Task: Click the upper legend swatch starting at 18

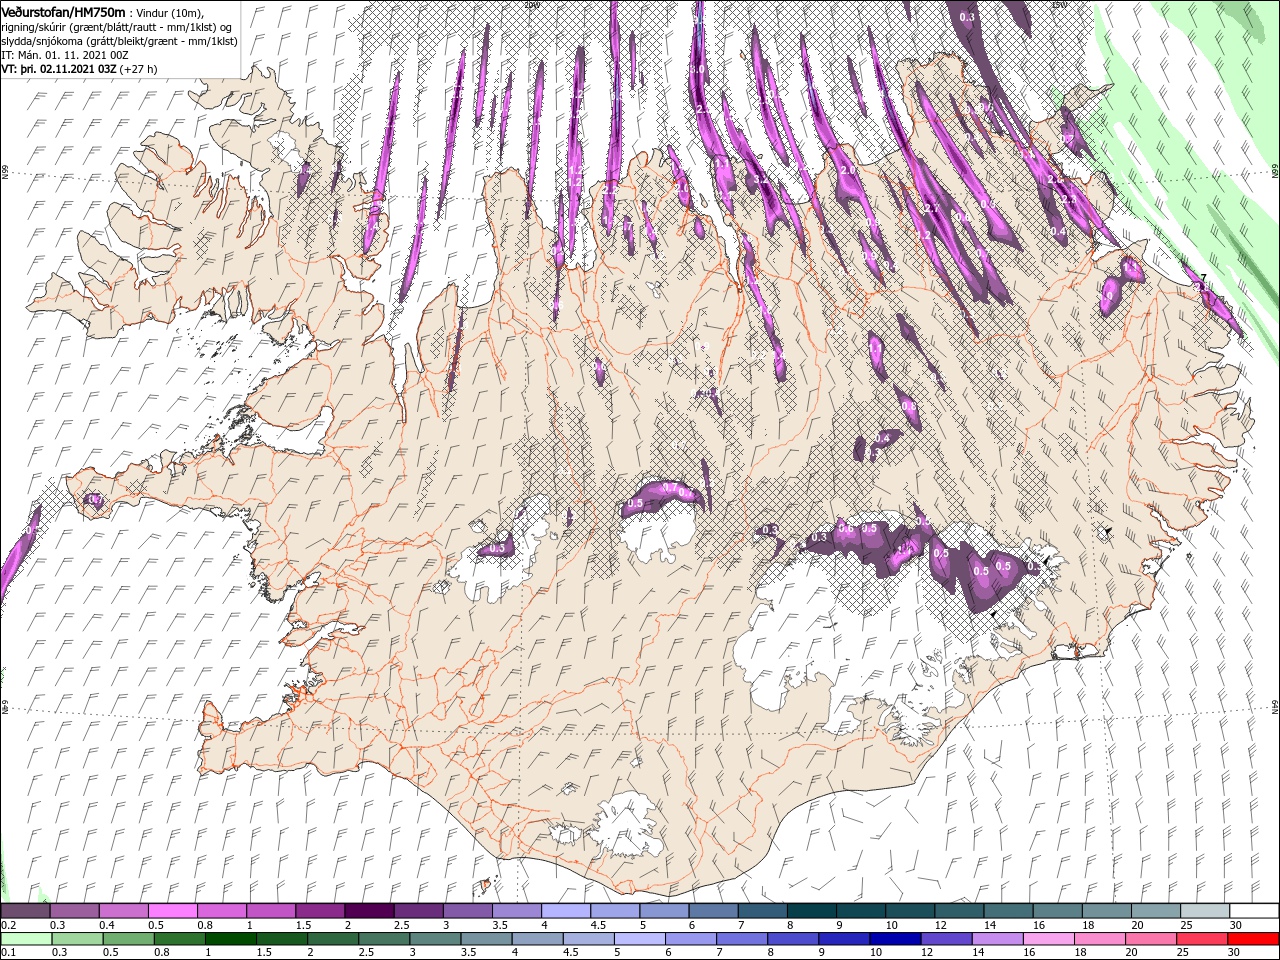Action: tap(1106, 911)
